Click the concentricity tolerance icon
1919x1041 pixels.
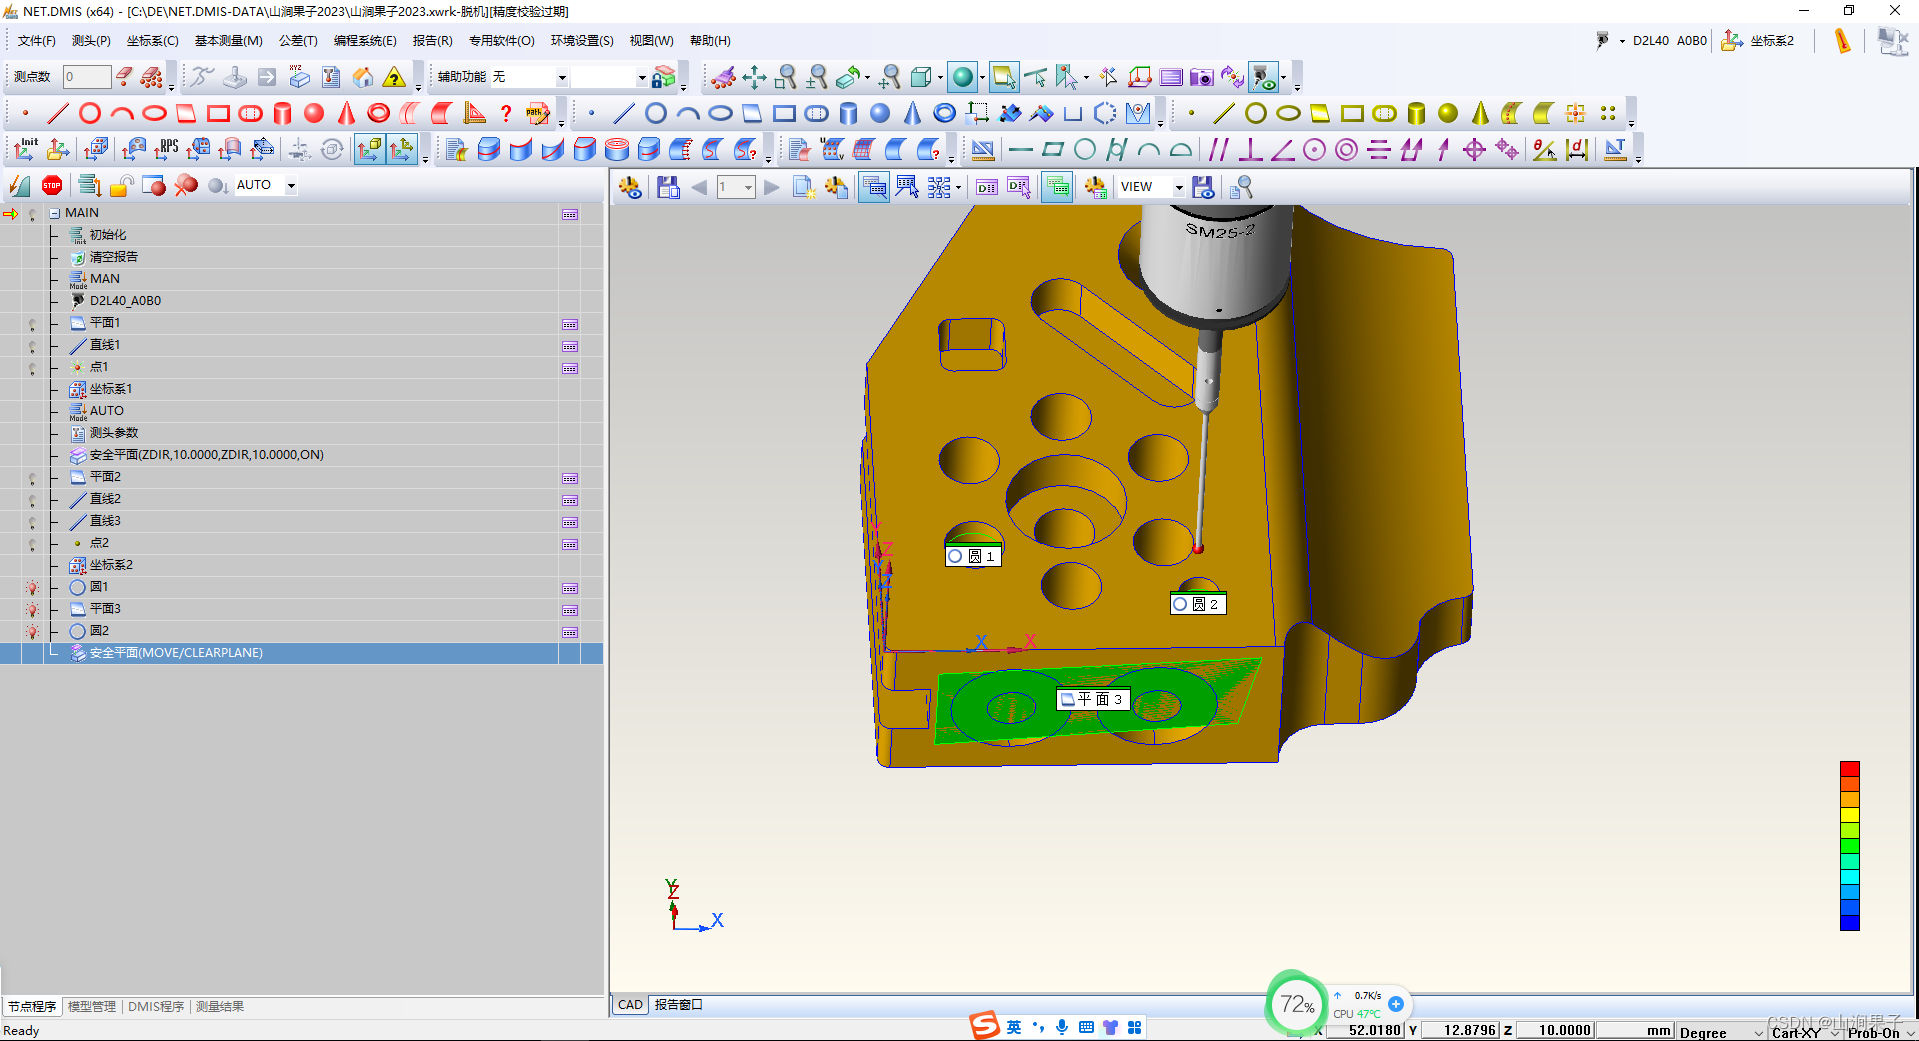(1346, 150)
